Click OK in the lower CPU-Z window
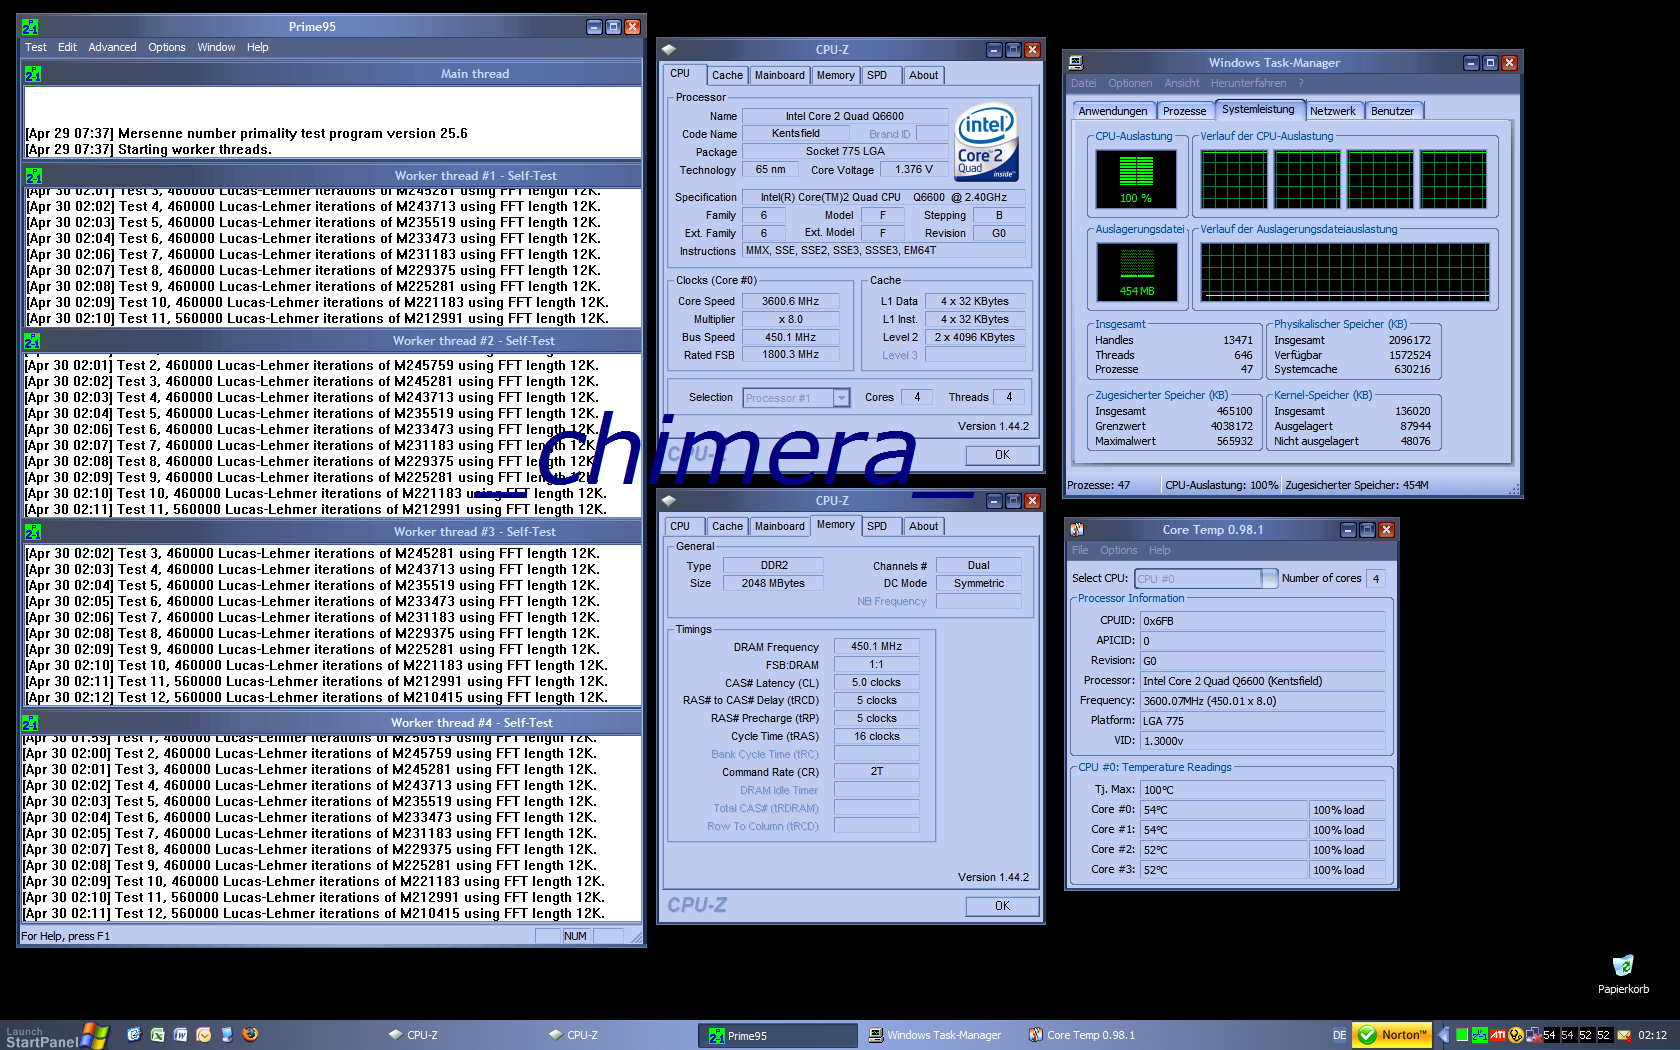 [1002, 906]
